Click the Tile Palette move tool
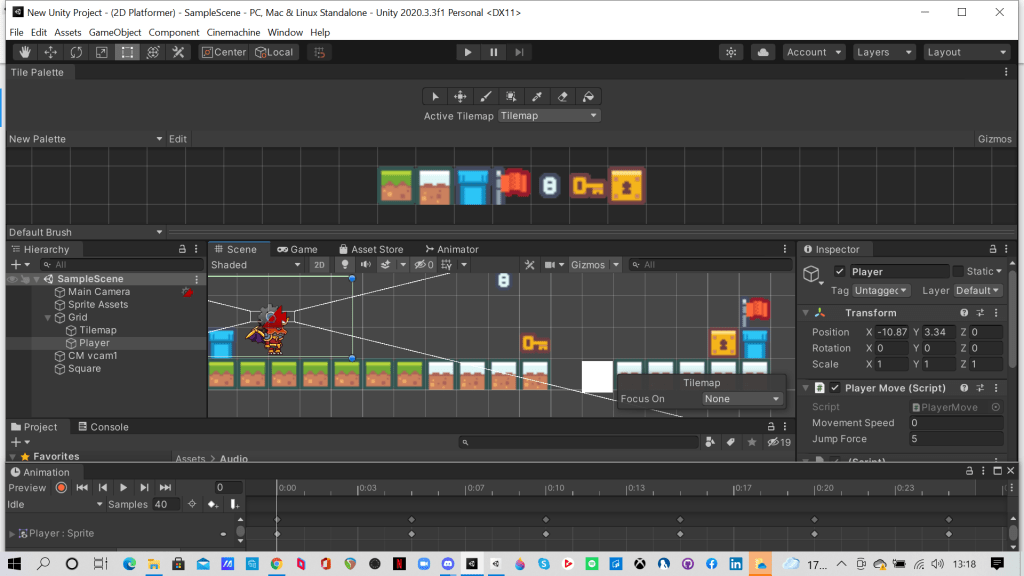This screenshot has width=1024, height=576. pos(460,96)
